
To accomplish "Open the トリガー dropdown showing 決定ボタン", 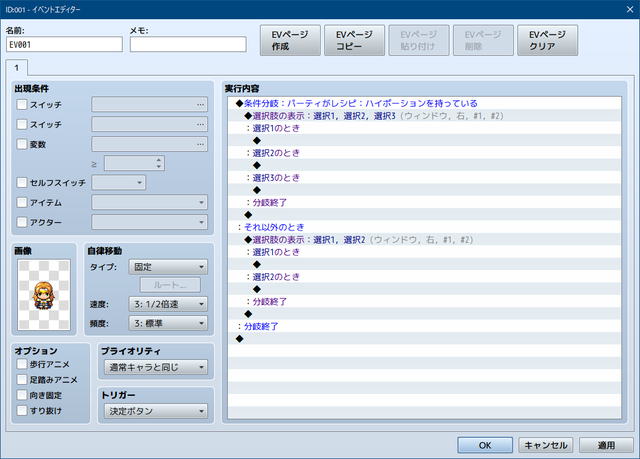I will (x=156, y=411).
